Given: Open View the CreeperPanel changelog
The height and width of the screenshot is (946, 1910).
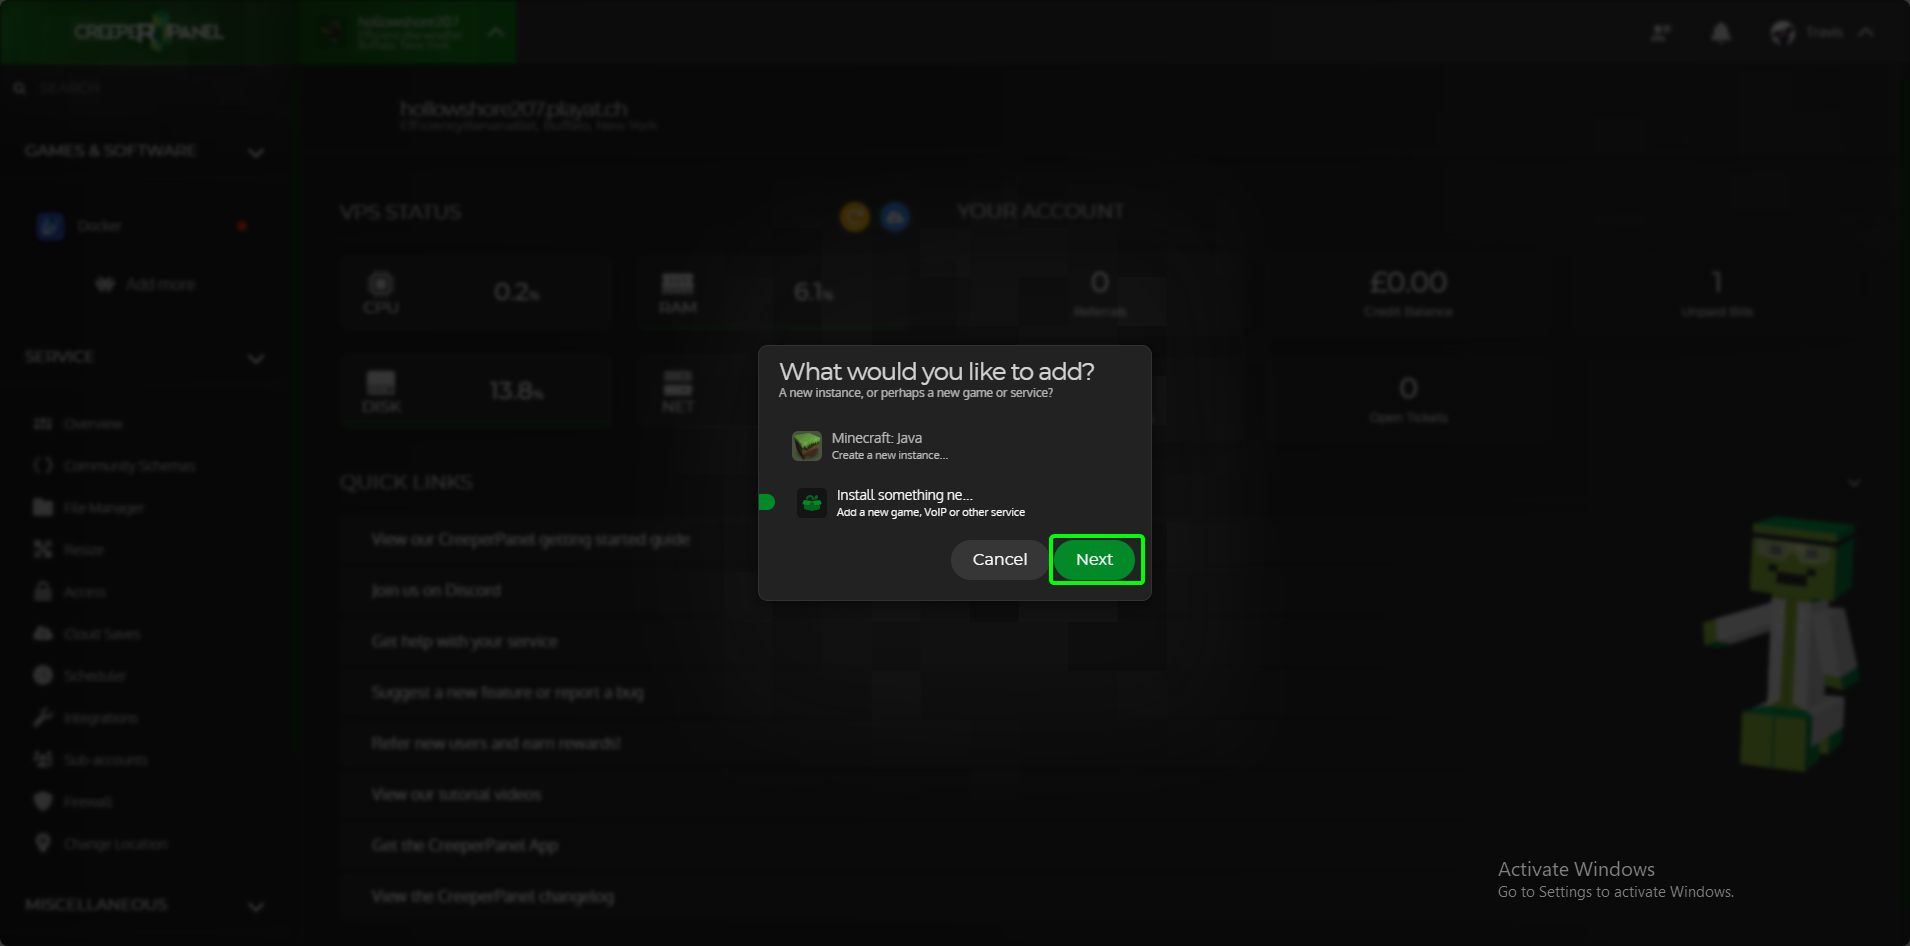Looking at the screenshot, I should tap(493, 897).
